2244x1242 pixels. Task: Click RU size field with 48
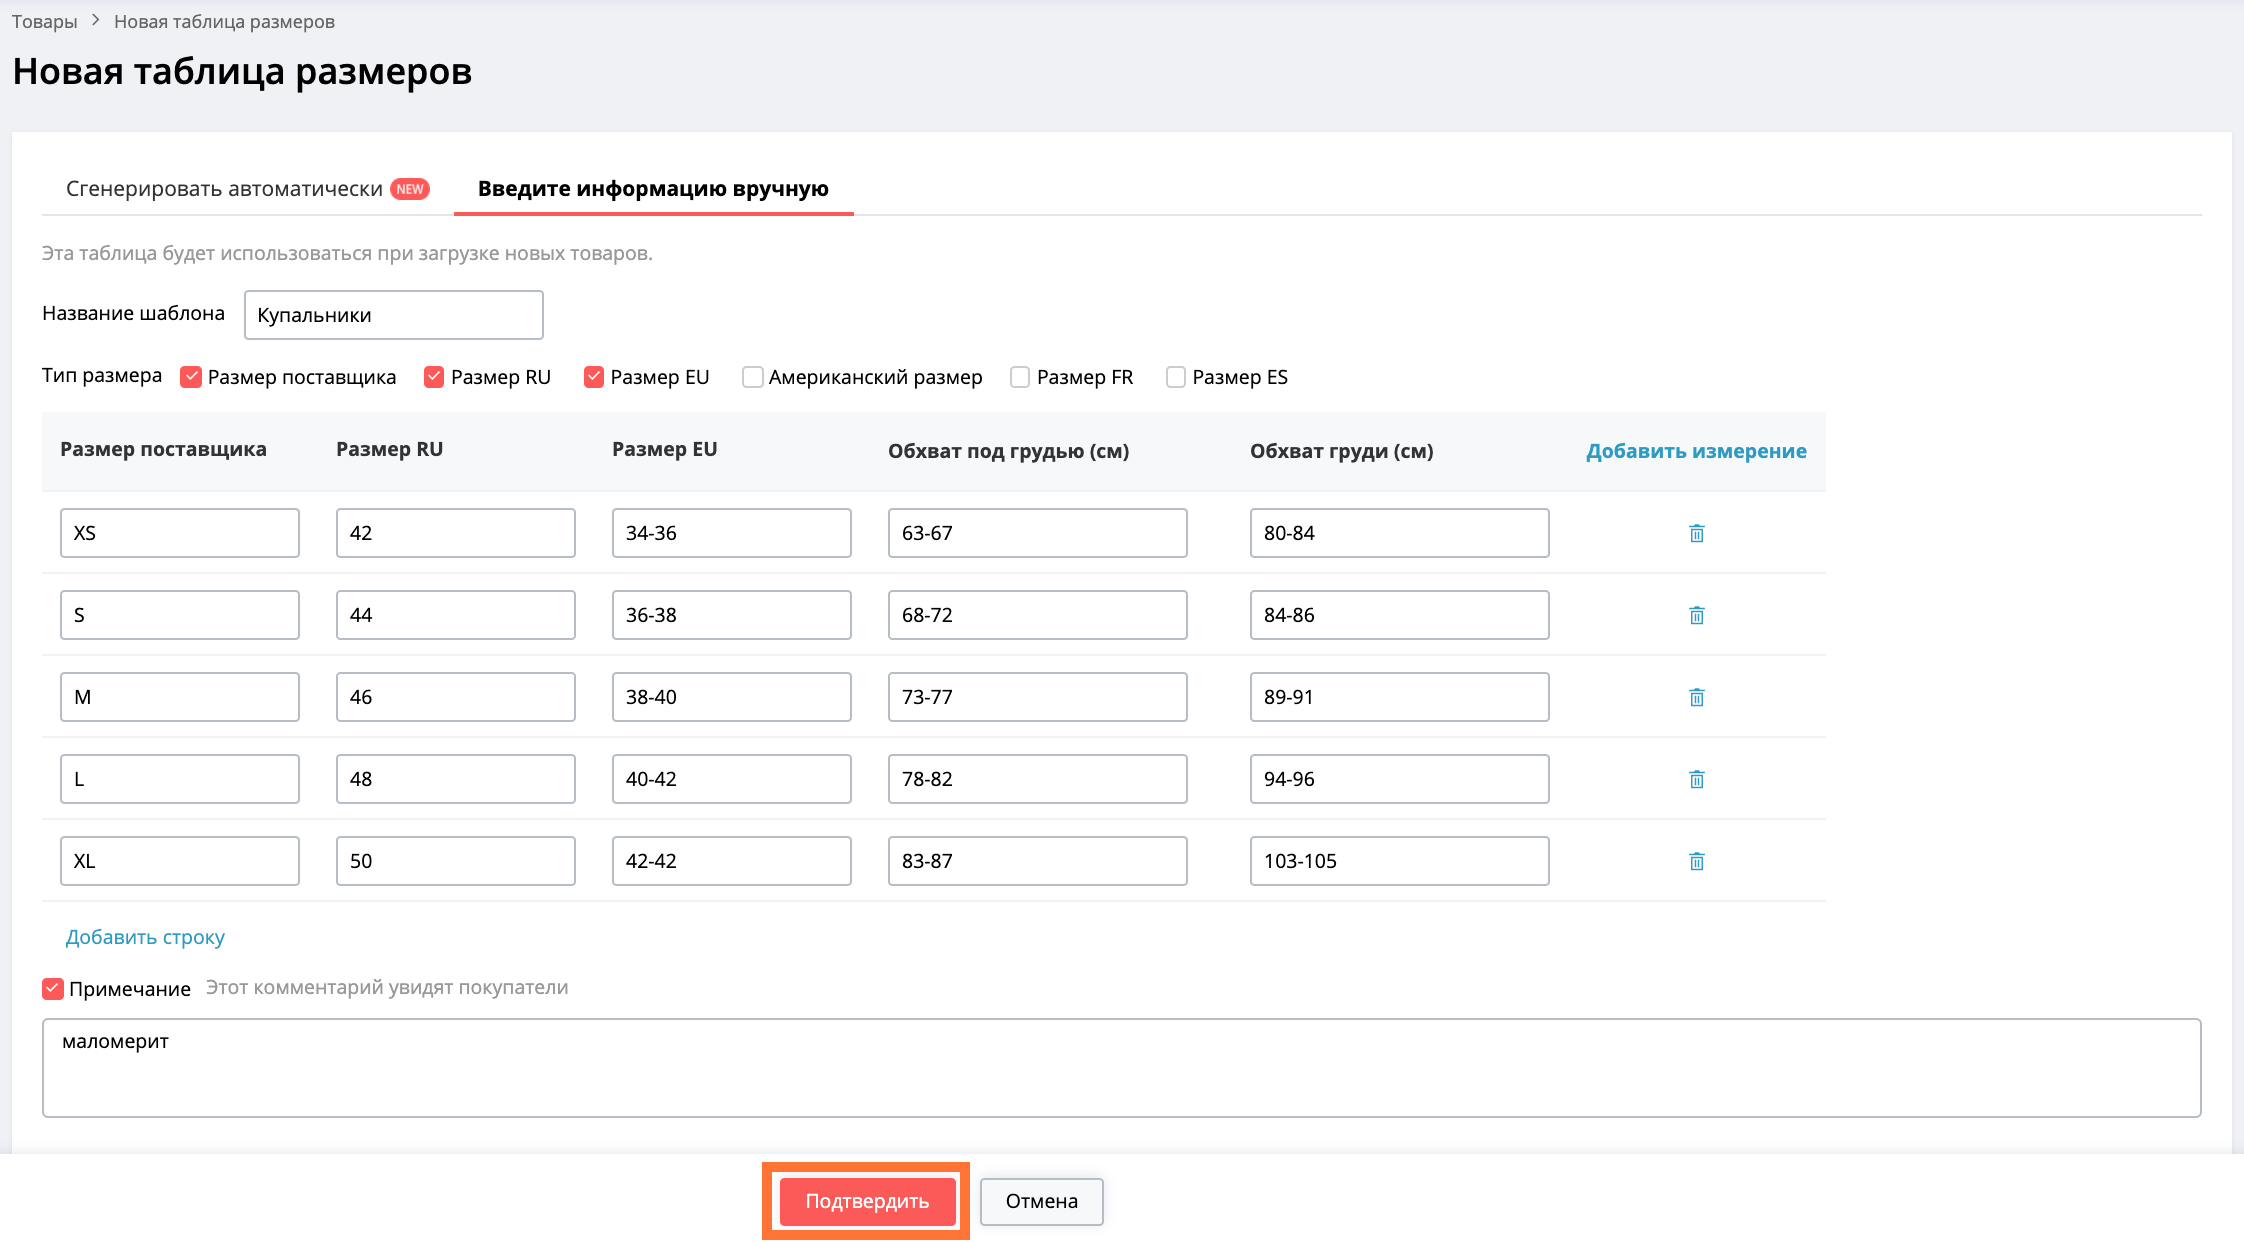pos(456,779)
